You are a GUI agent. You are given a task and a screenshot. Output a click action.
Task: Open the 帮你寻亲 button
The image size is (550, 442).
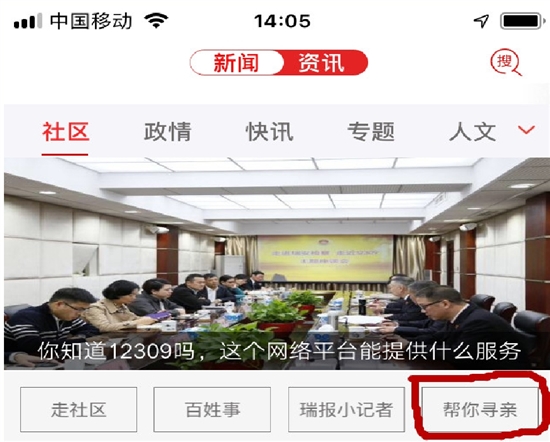[480, 409]
